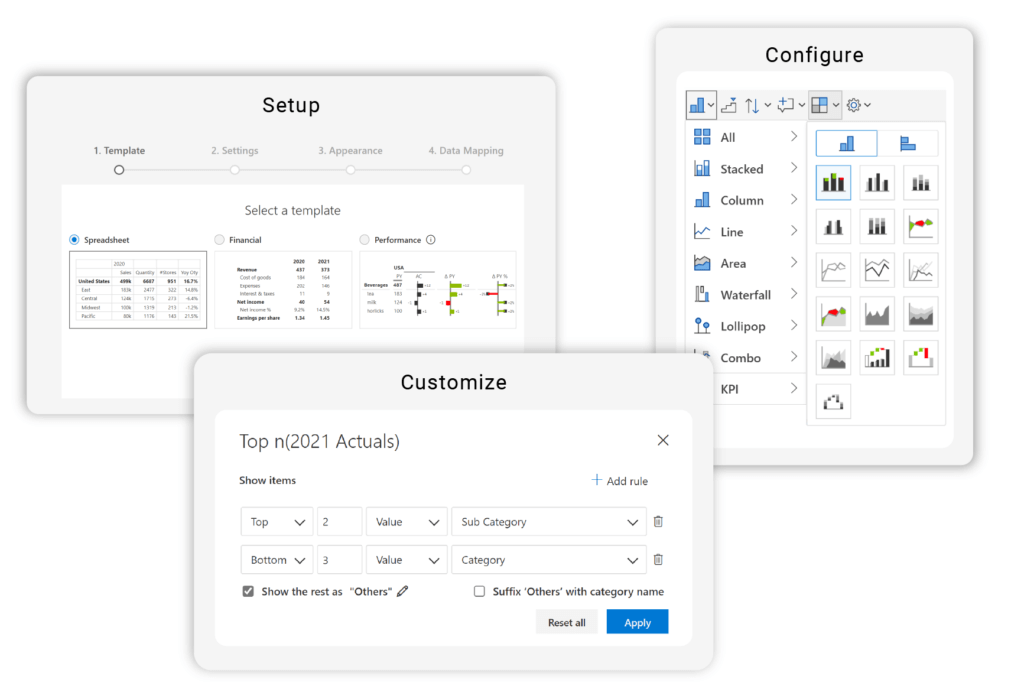
Task: Apply the Top n rules
Action: coord(637,621)
